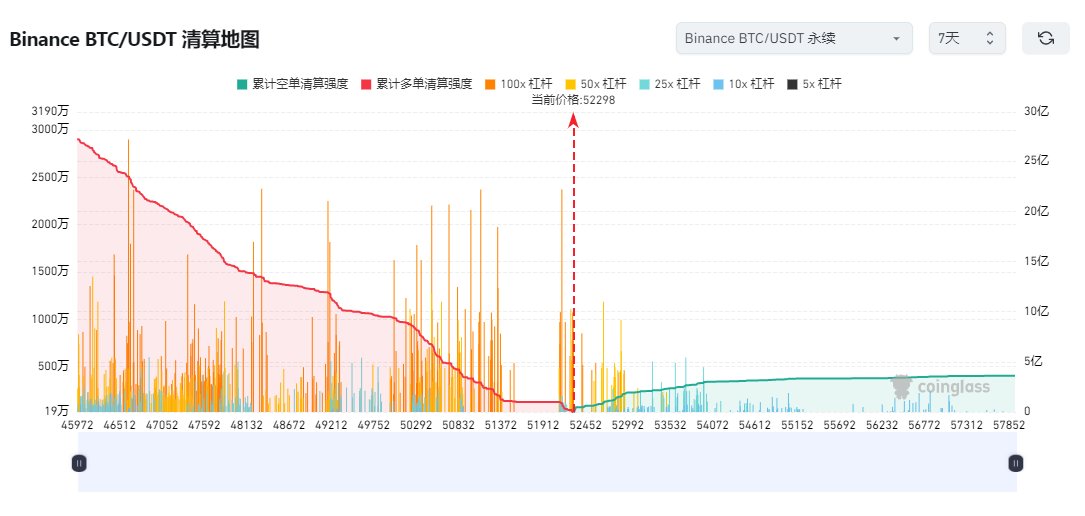The width and height of the screenshot is (1085, 516).
Task: Click the 19万 left axis label
Action: pyautogui.click(x=56, y=411)
